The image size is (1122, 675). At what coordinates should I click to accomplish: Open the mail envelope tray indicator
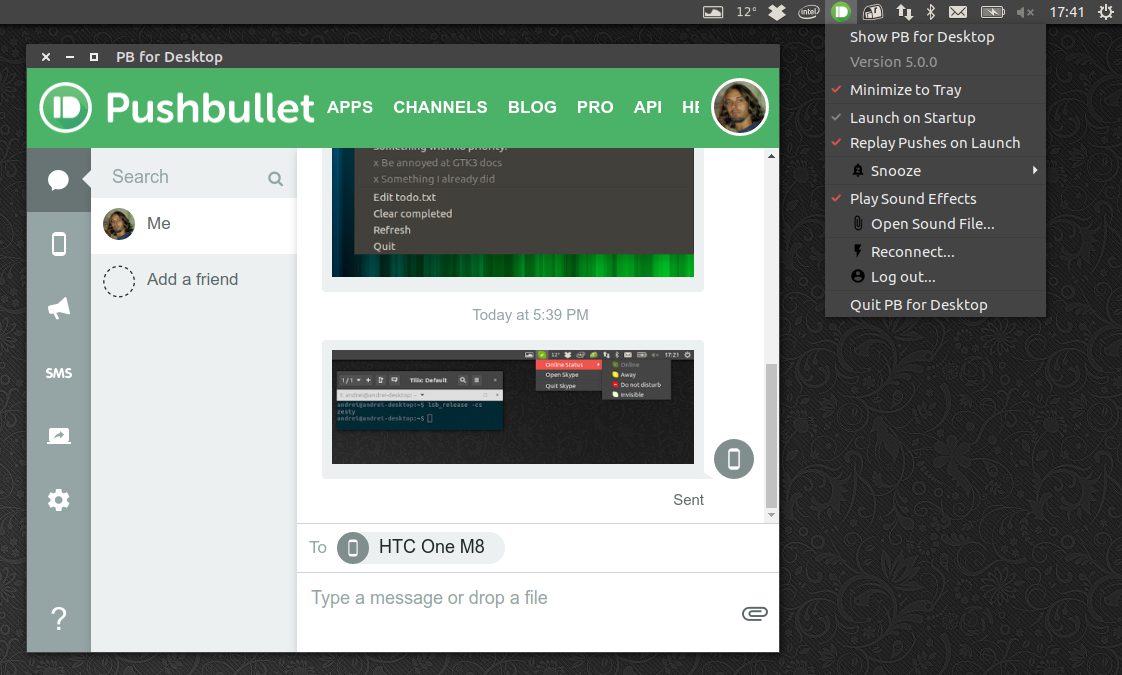coord(958,11)
